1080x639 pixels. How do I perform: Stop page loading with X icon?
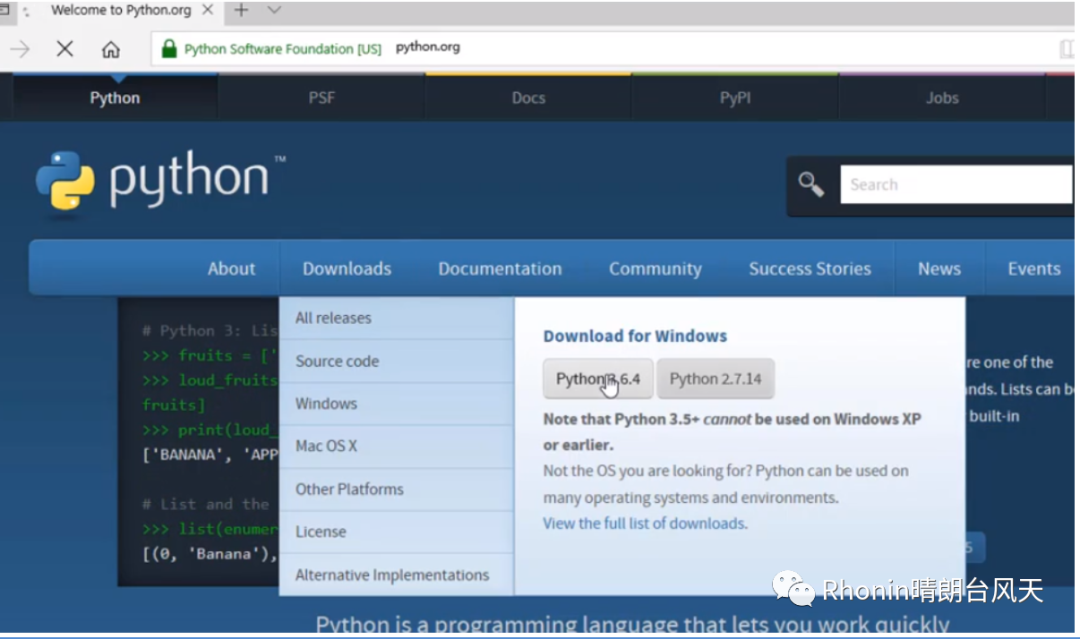point(65,49)
